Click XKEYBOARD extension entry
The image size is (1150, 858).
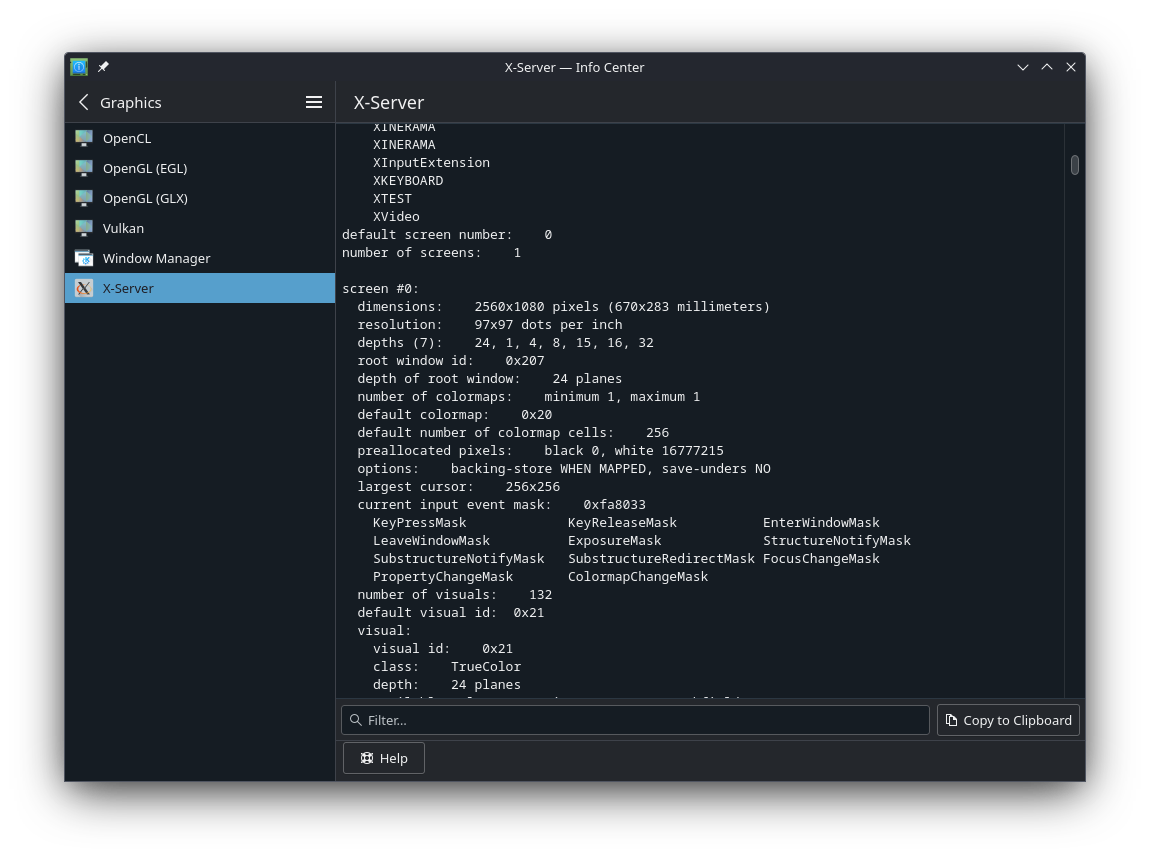[x=408, y=180]
